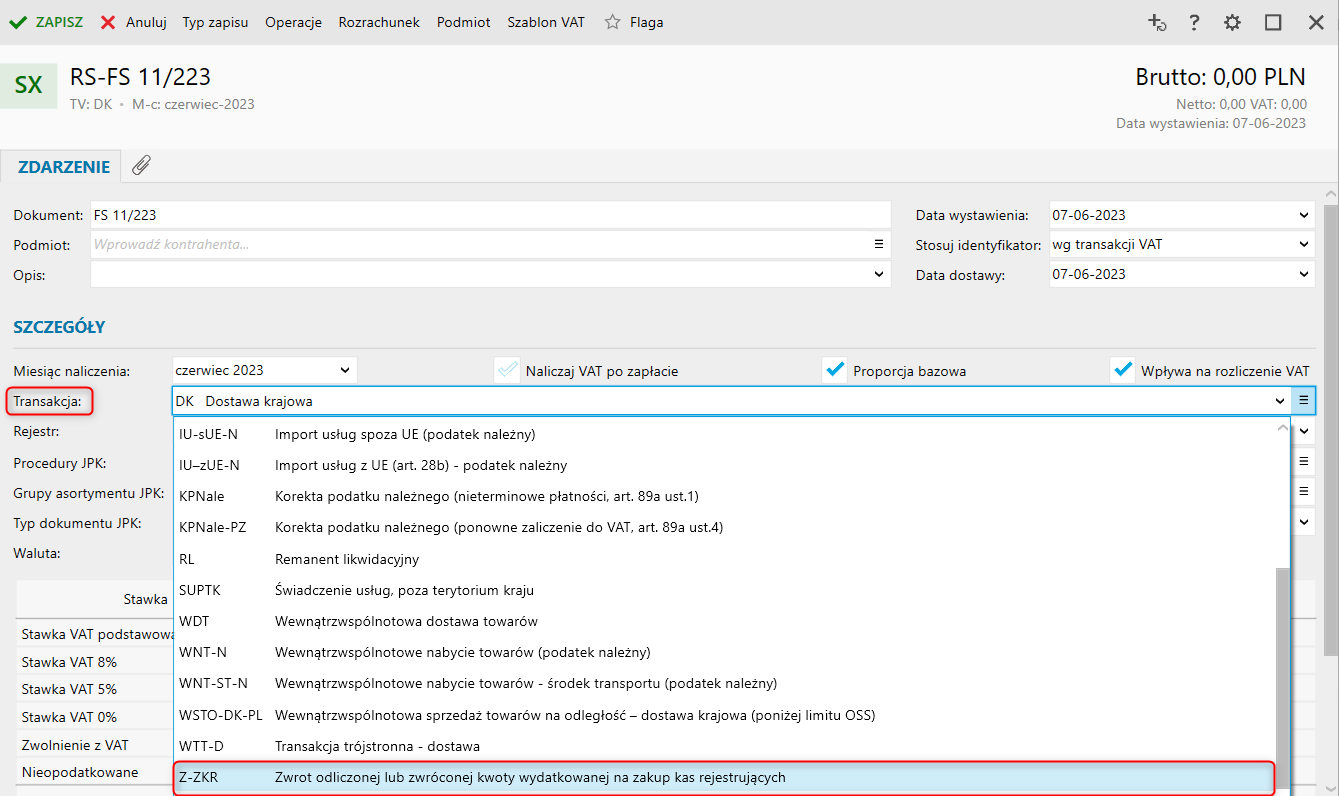This screenshot has width=1339, height=796.
Task: Click the add-plus icon in top right
Action: (1157, 22)
